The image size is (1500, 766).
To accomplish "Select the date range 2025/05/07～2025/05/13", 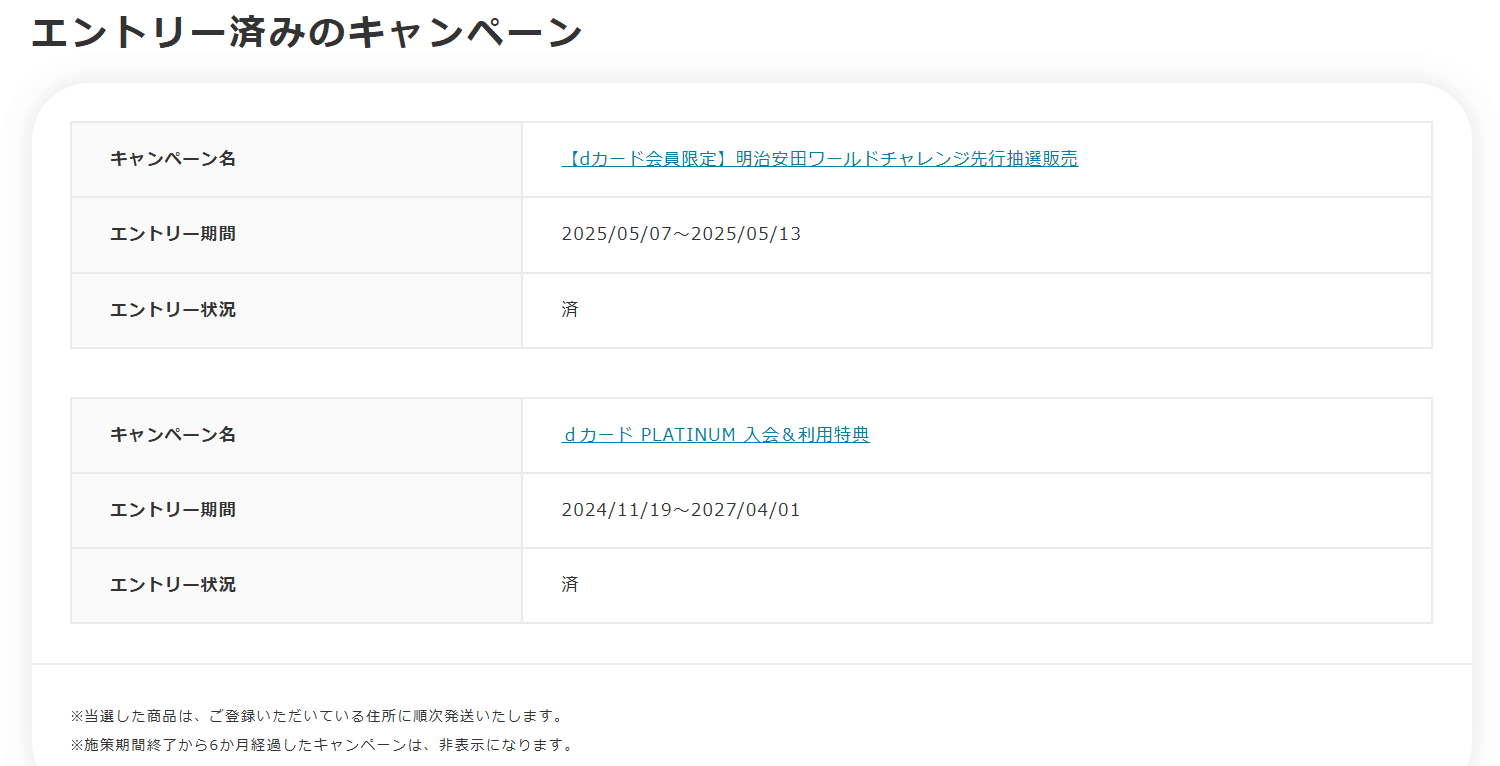I will point(681,234).
